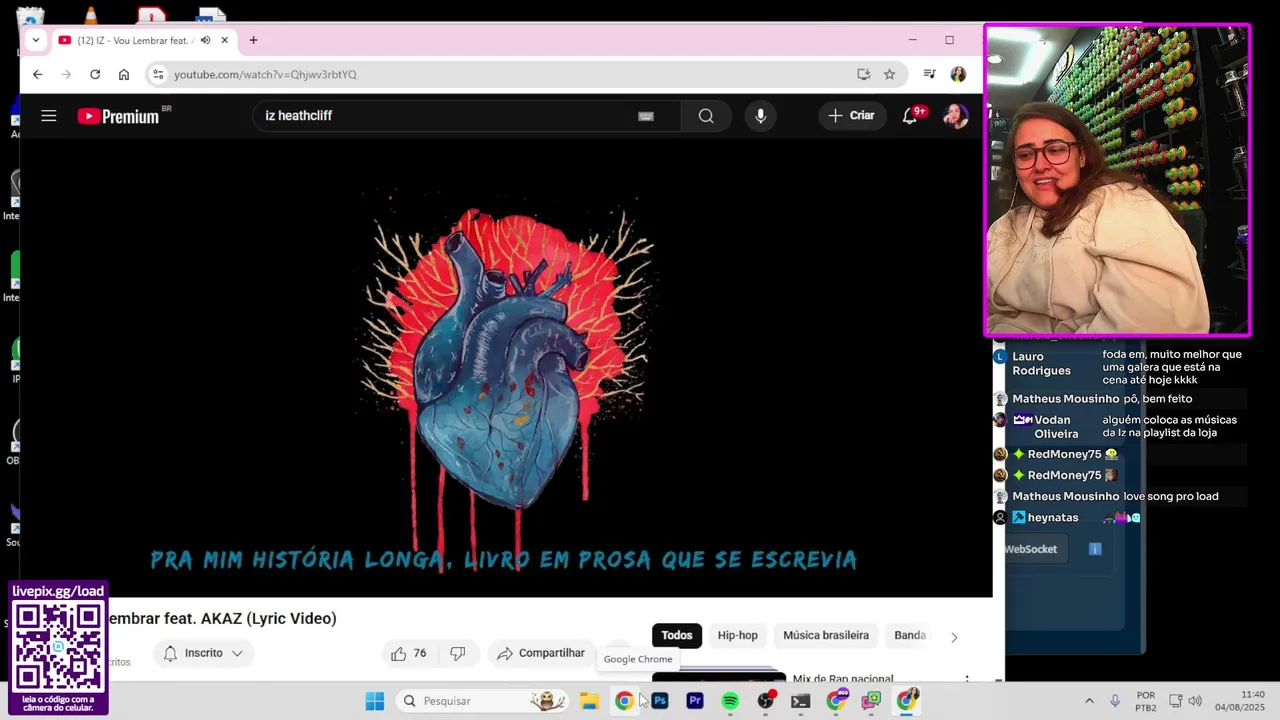Screen dimensions: 1280x720
Task: View site information icon in address bar
Action: [157, 74]
